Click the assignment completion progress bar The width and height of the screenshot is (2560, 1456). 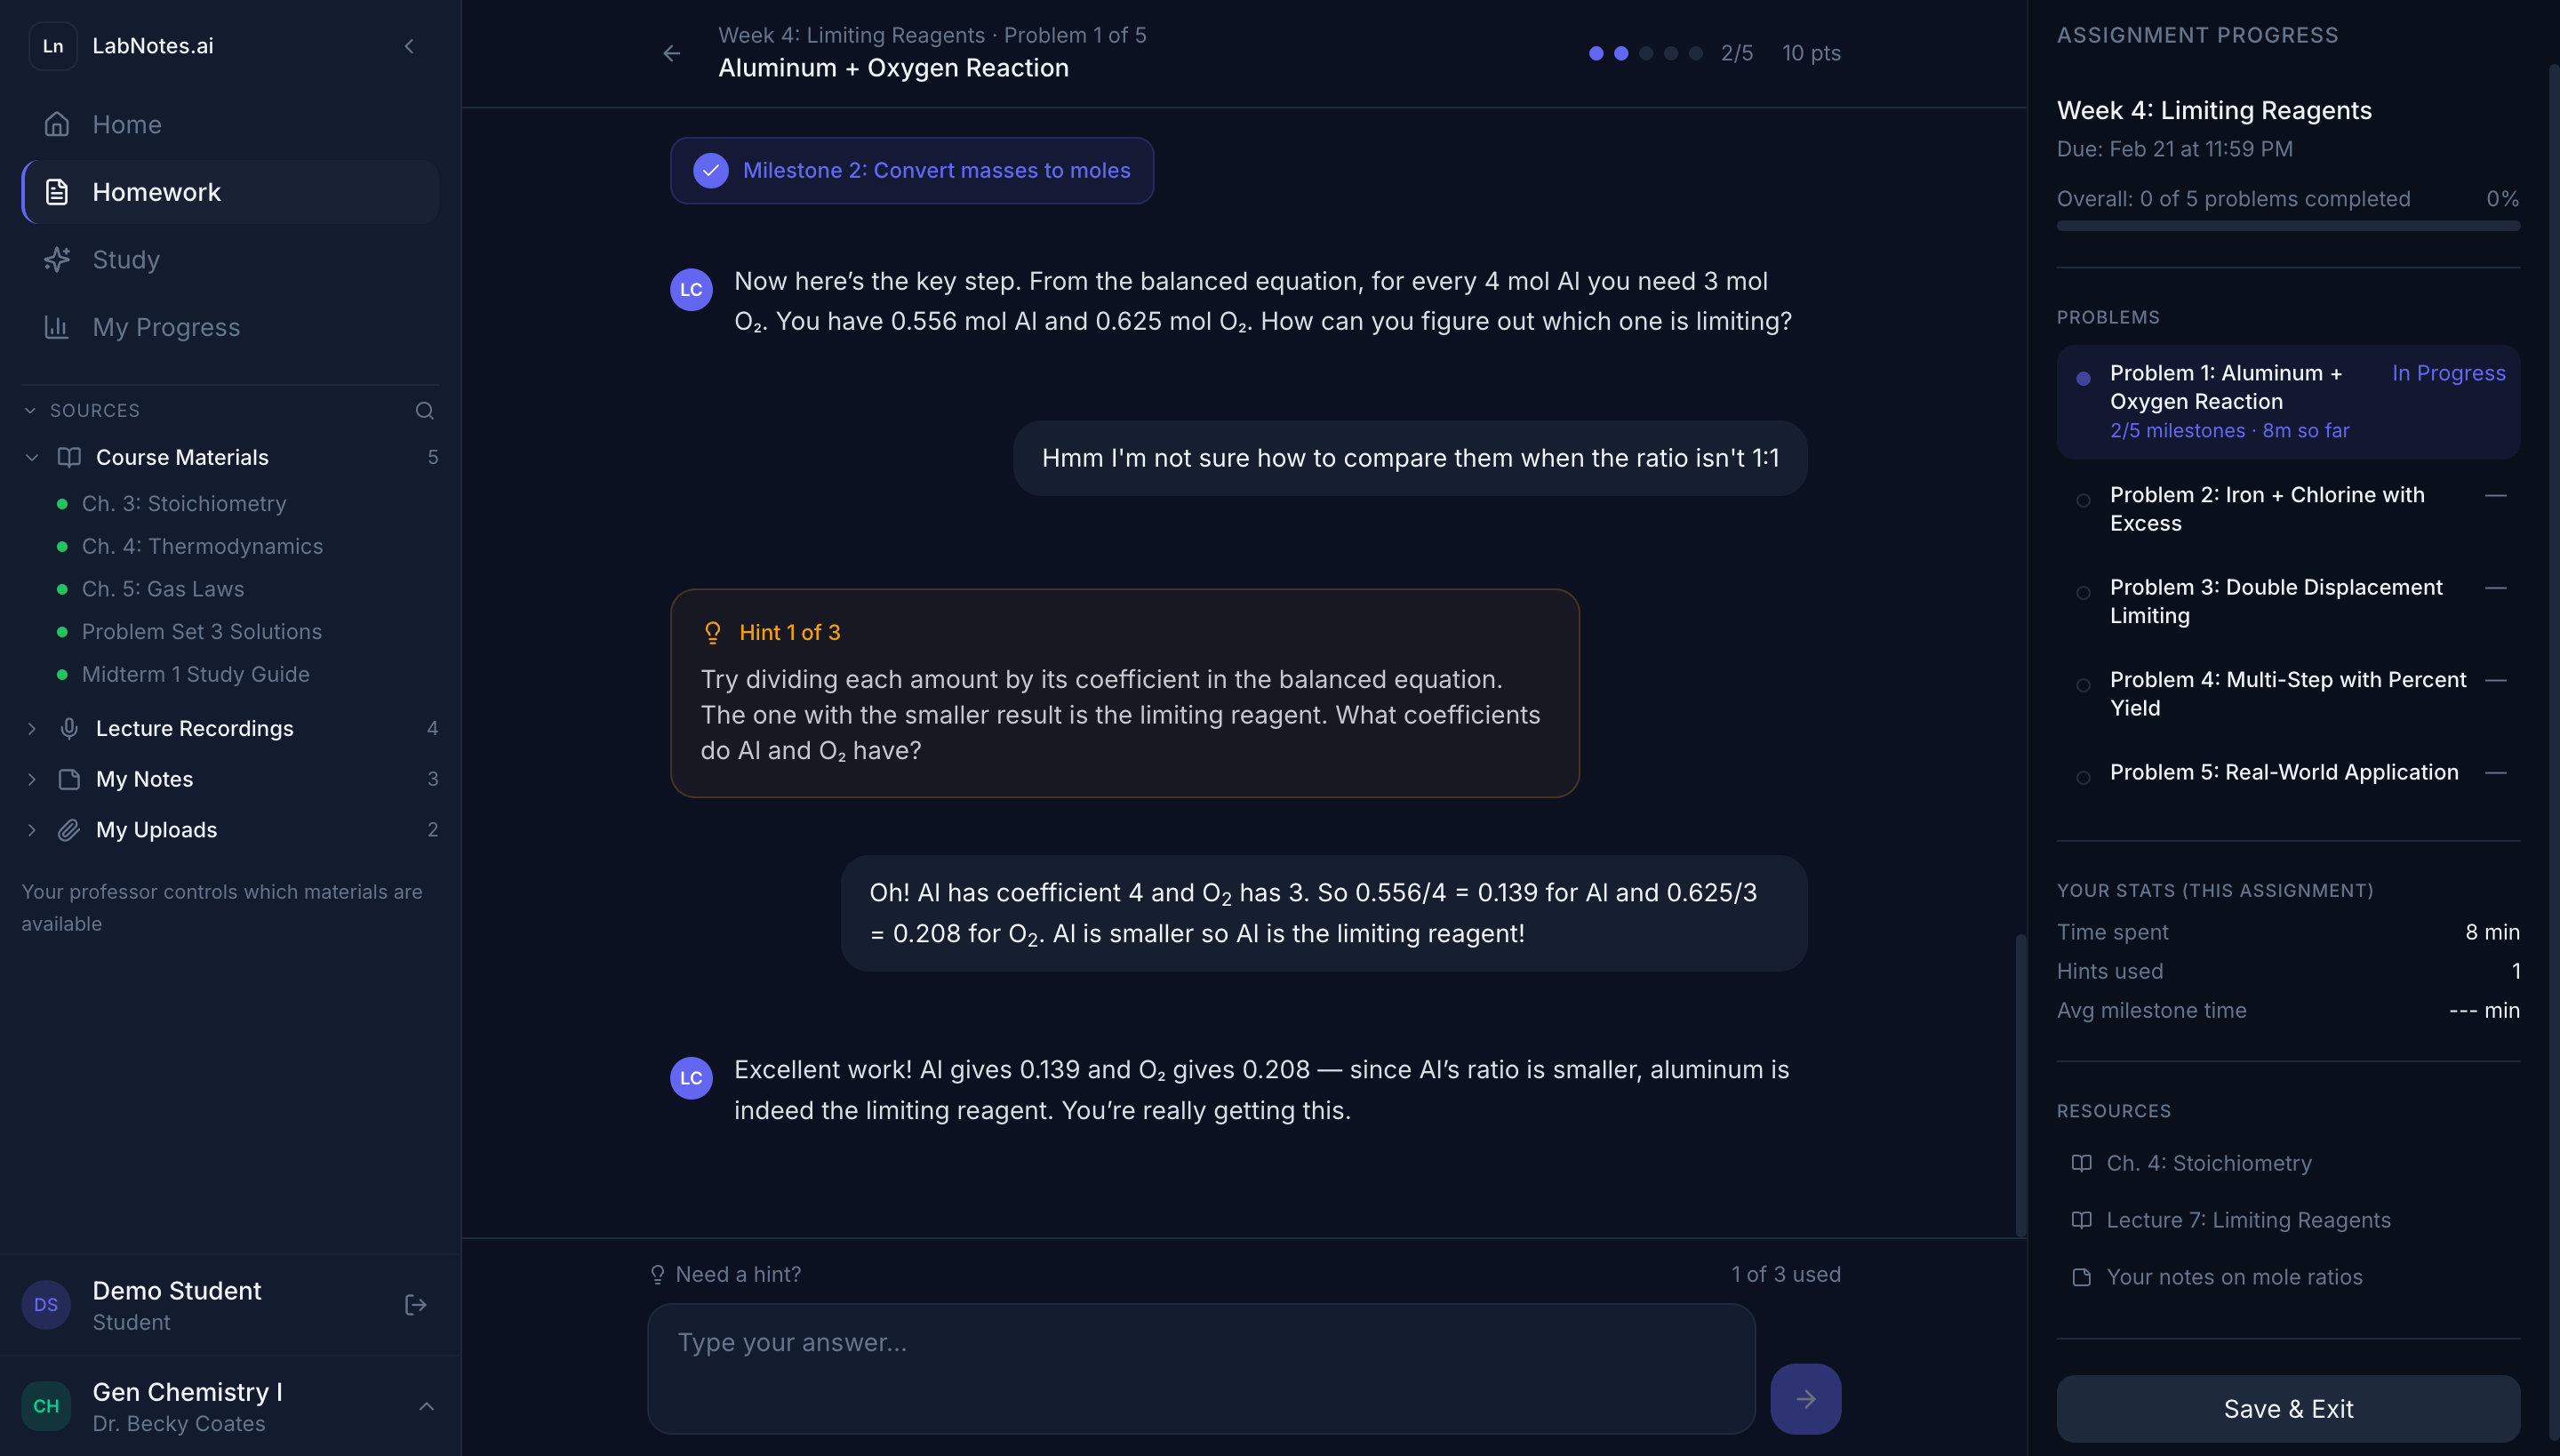[2288, 227]
